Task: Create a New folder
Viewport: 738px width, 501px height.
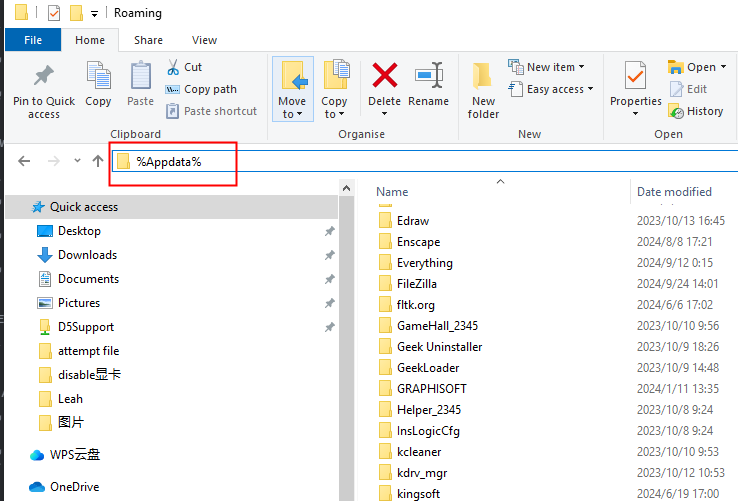Action: pos(483,90)
